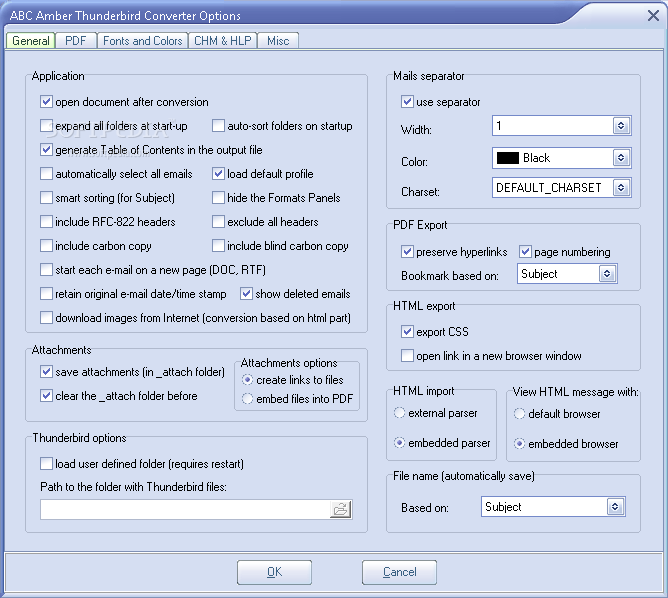Enable include RFC-822 headers
Image resolution: width=668 pixels, height=598 pixels.
point(46,222)
